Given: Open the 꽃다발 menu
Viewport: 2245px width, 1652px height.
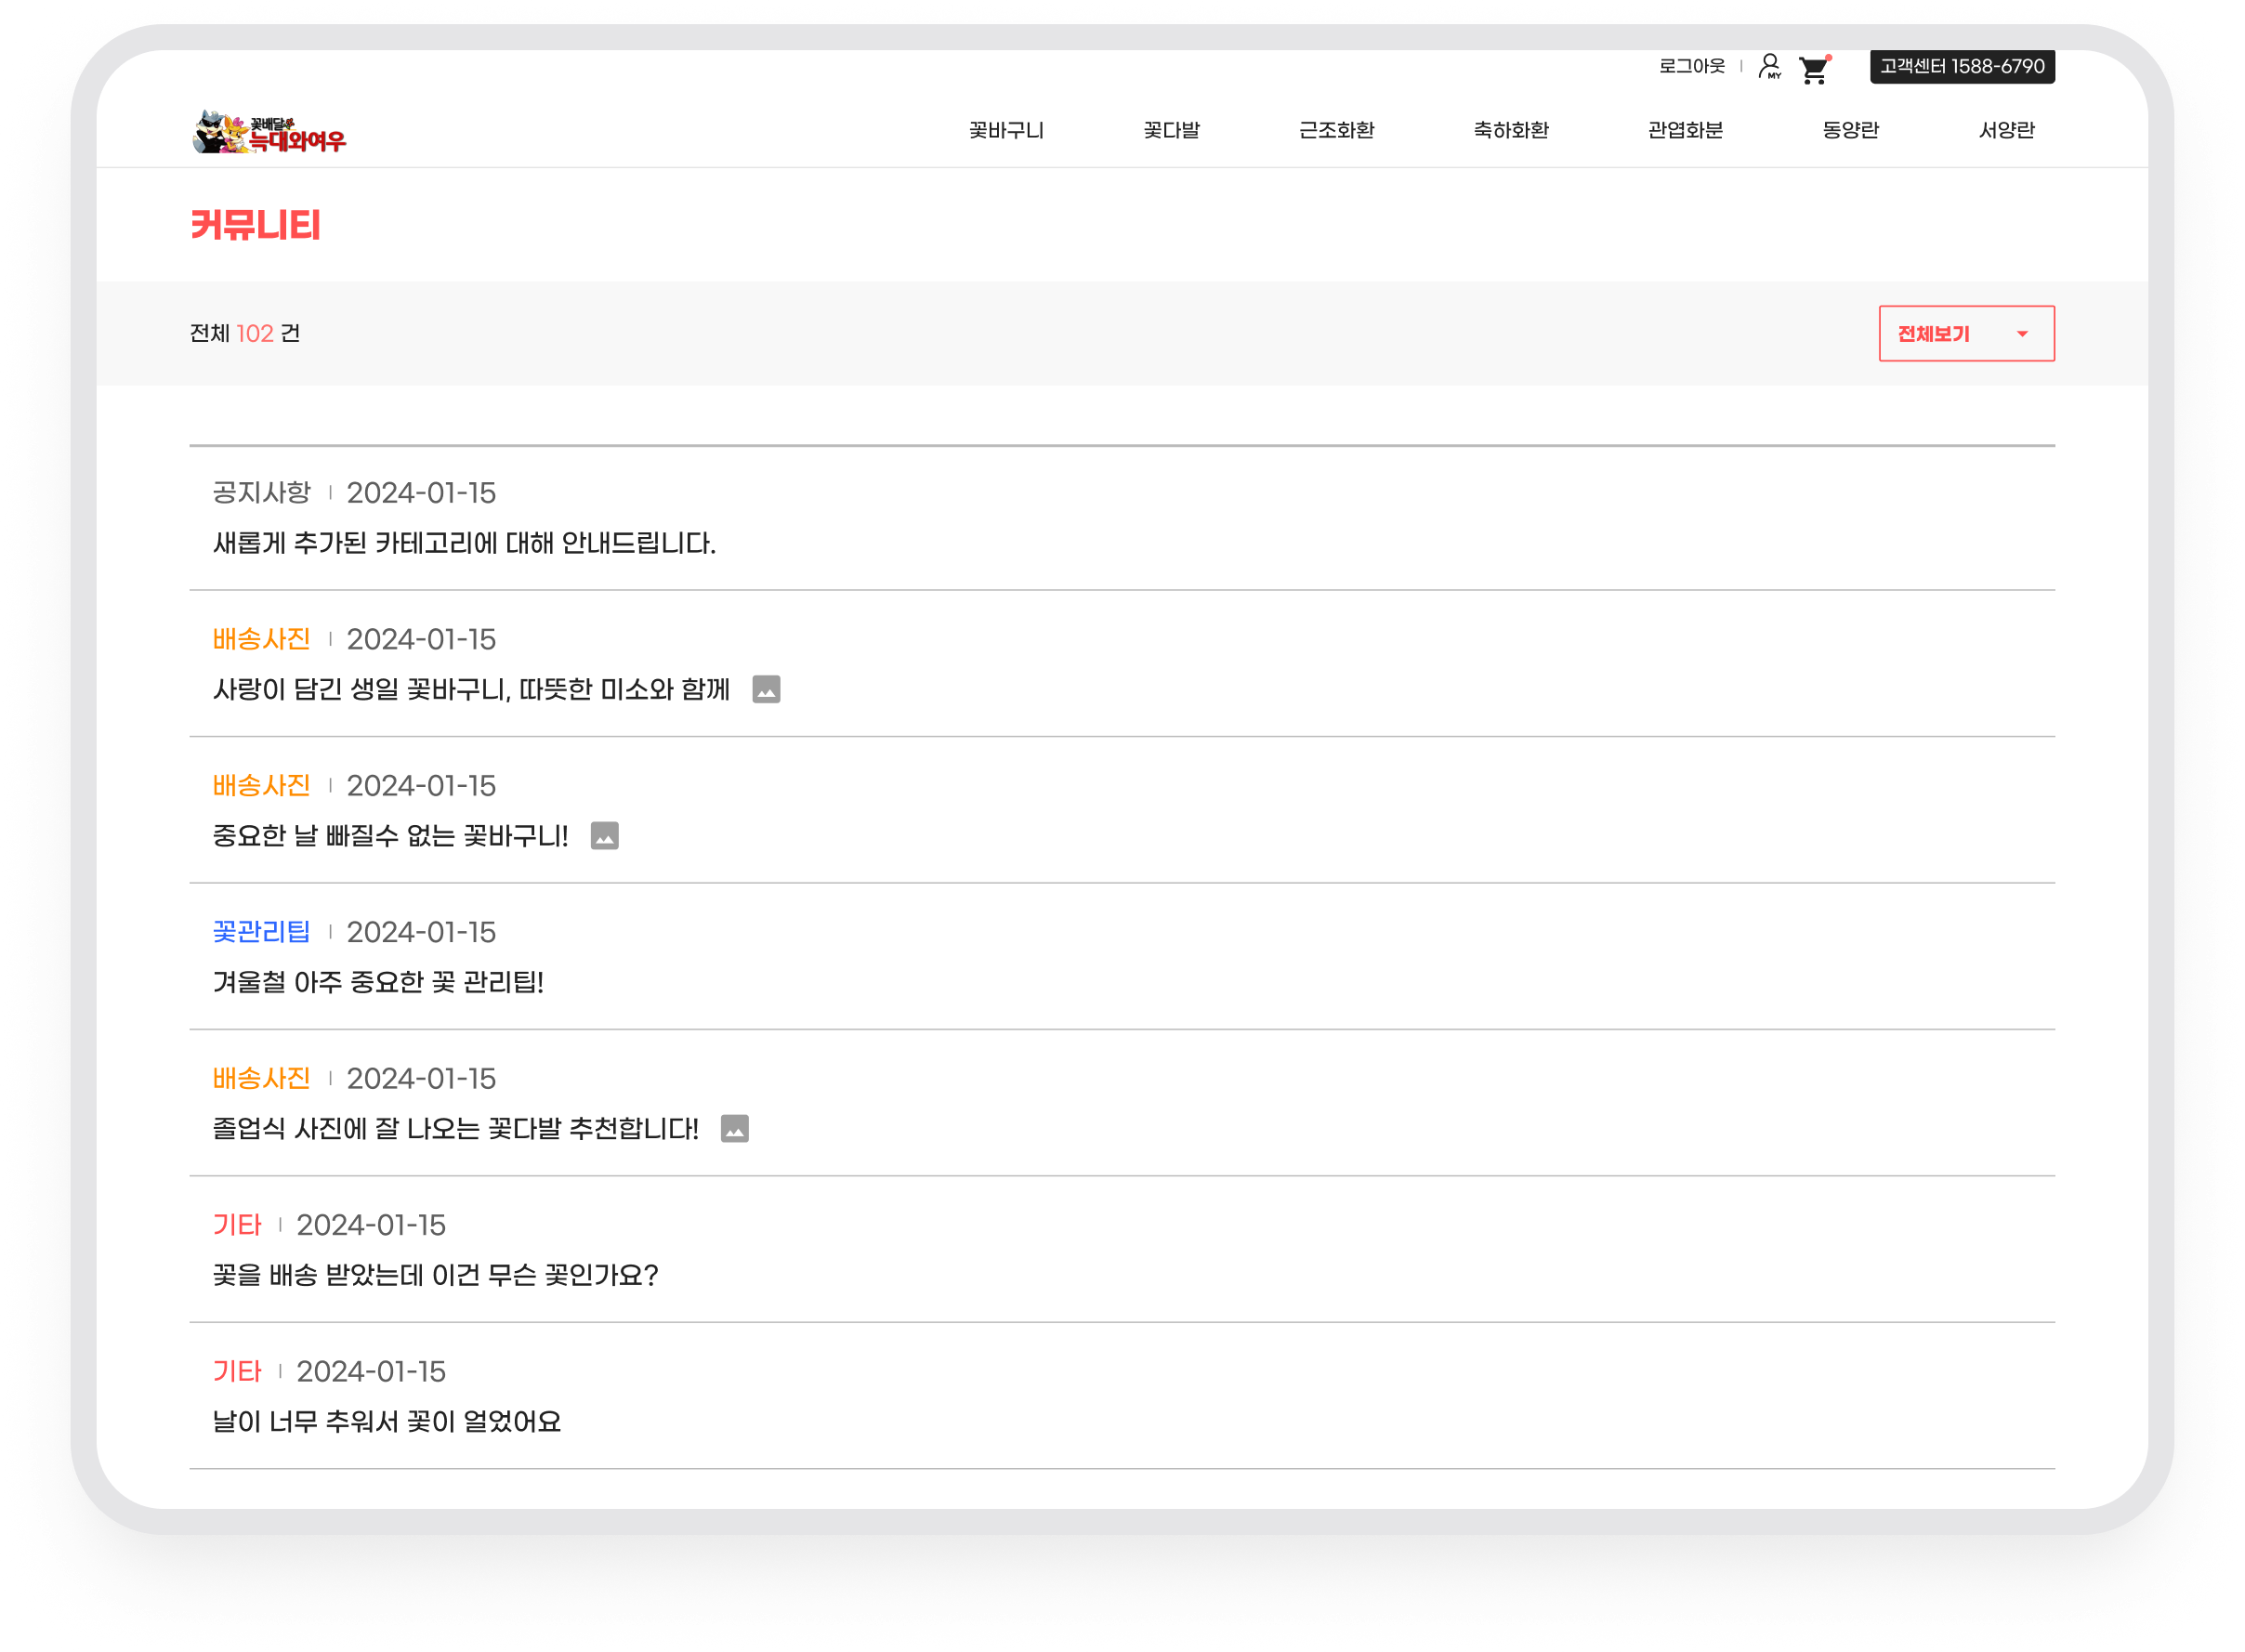Looking at the screenshot, I should point(1171,130).
